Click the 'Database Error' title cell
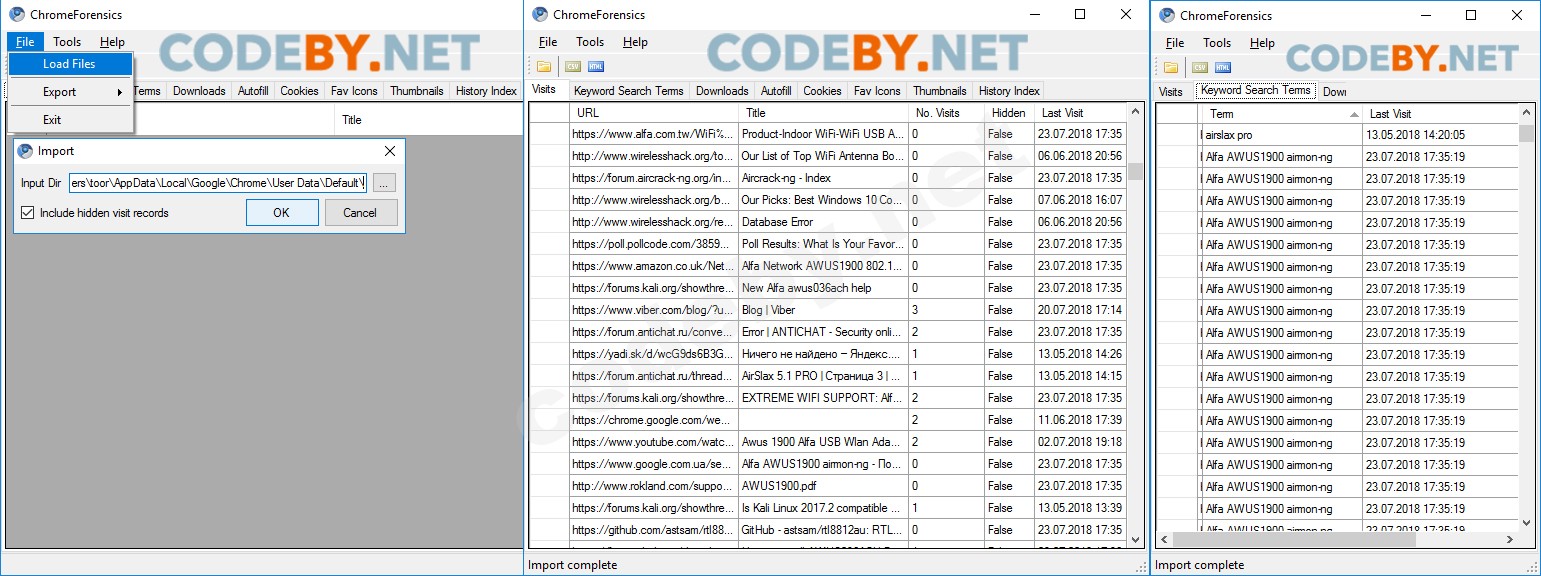The image size is (1541, 576). [x=824, y=222]
